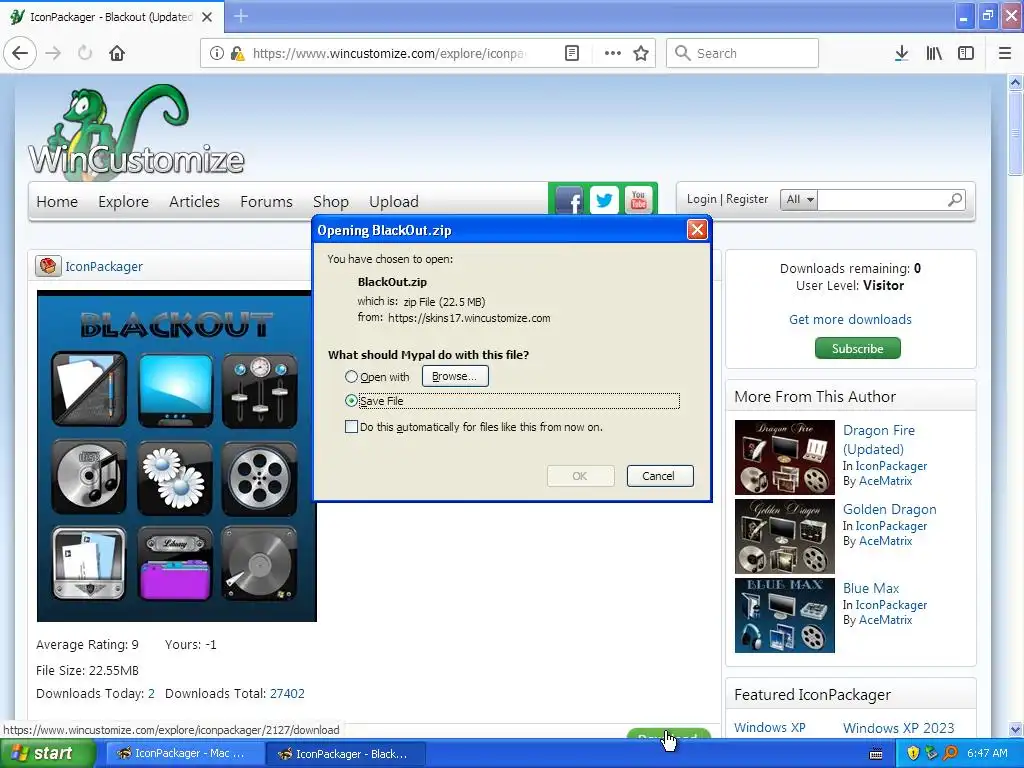
Task: Click the Browse... button in dialog
Action: click(x=455, y=376)
